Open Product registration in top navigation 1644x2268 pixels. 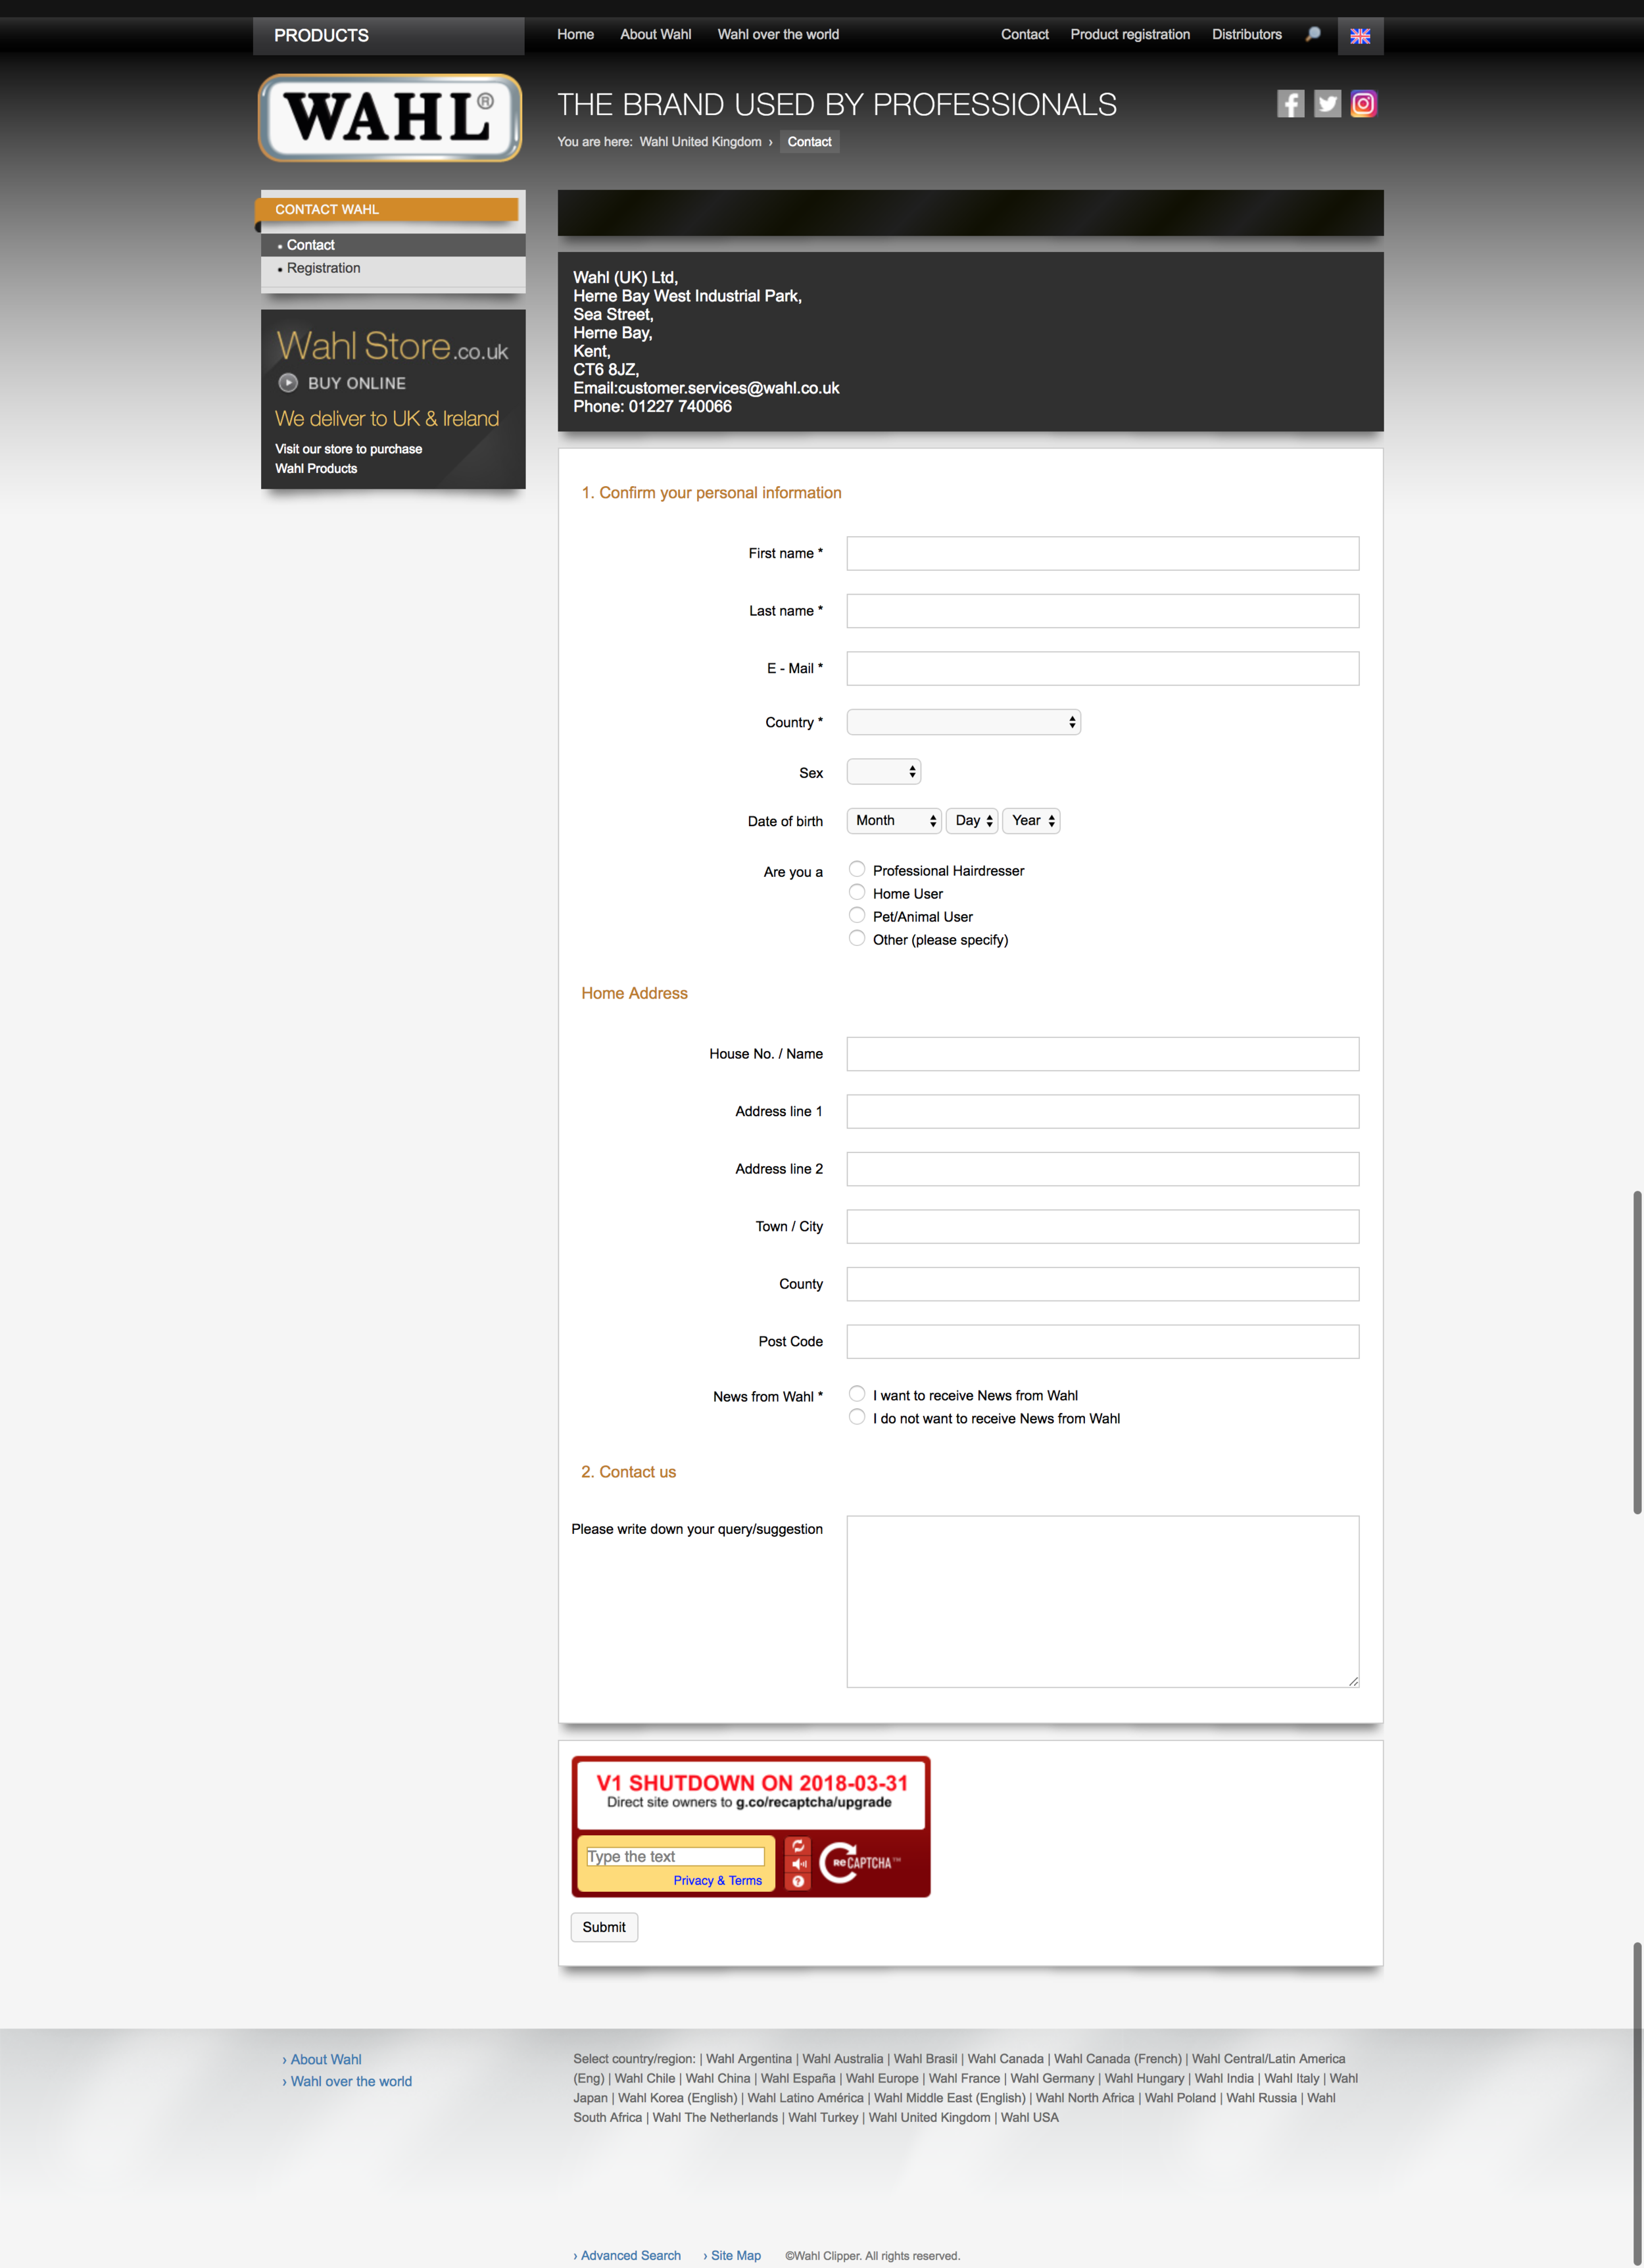coord(1130,34)
